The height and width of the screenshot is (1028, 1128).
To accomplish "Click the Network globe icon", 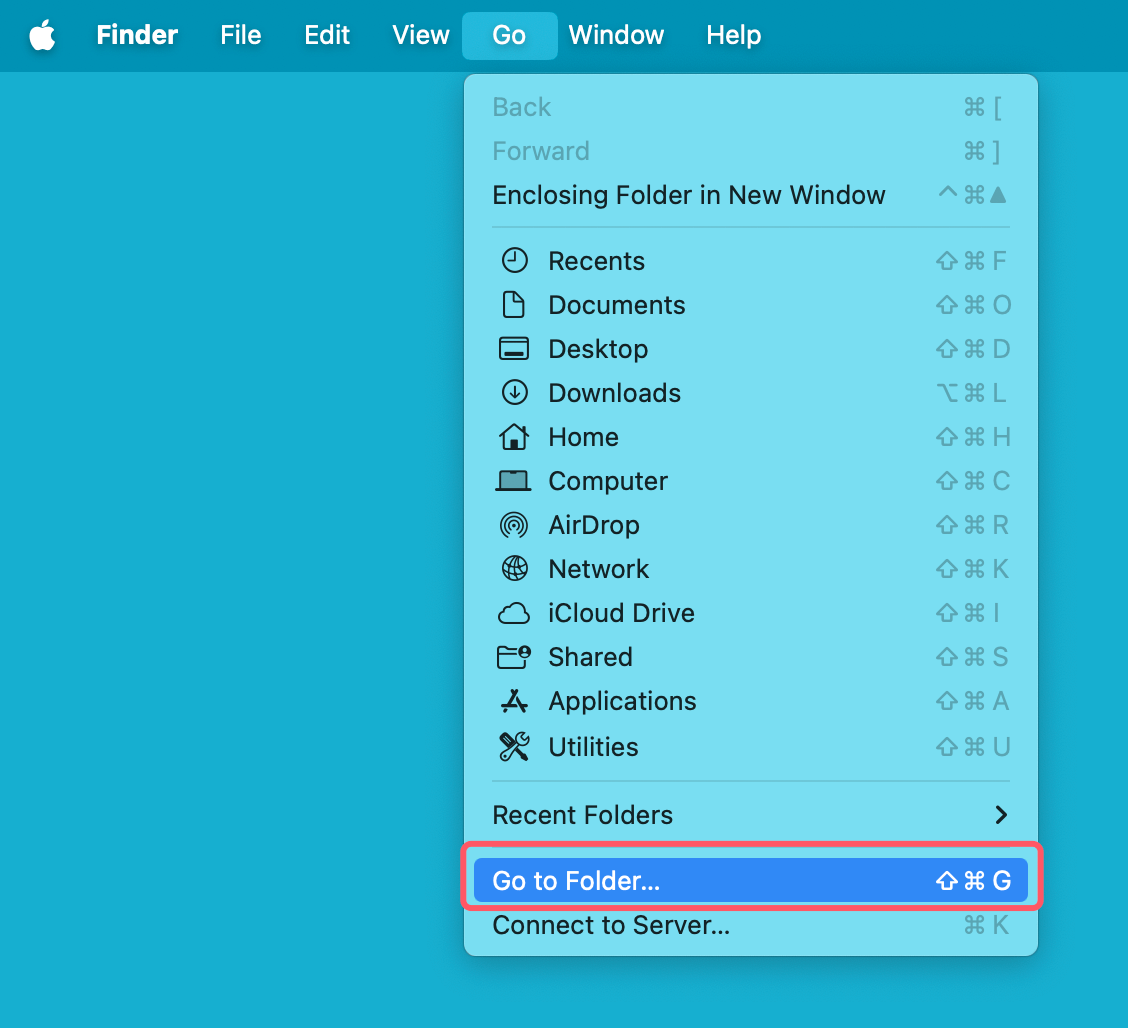I will coord(514,568).
